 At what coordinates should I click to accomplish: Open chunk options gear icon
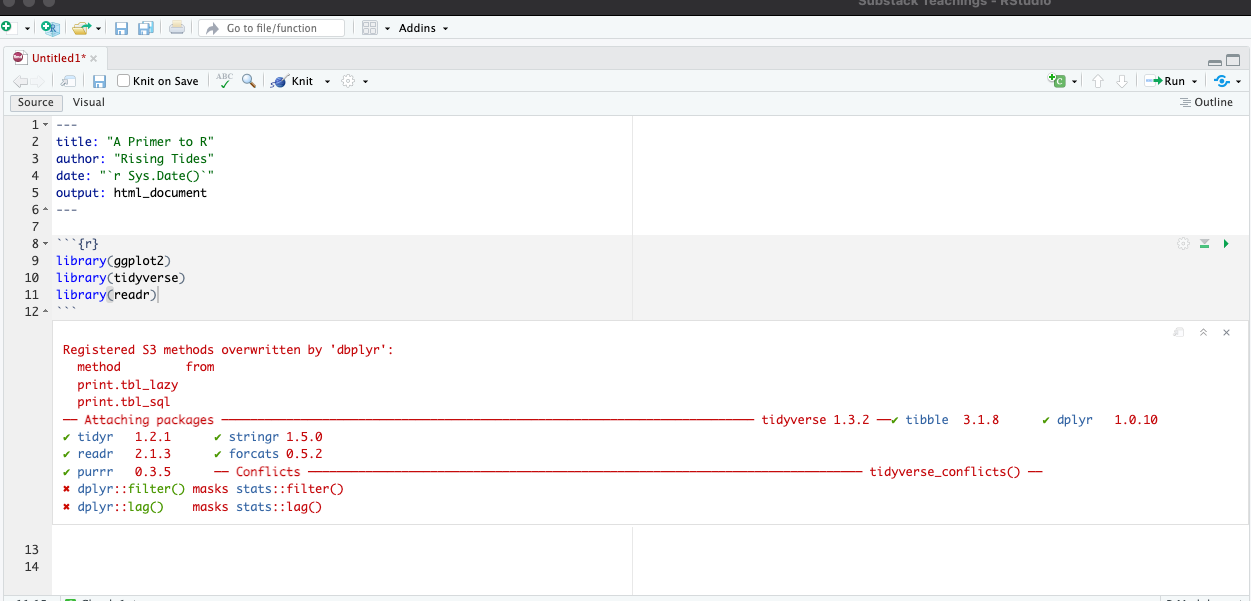tap(1184, 244)
